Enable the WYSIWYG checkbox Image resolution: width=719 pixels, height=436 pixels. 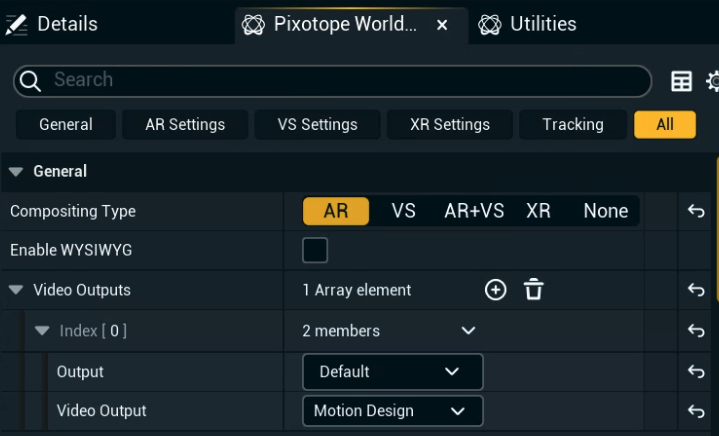coord(315,250)
